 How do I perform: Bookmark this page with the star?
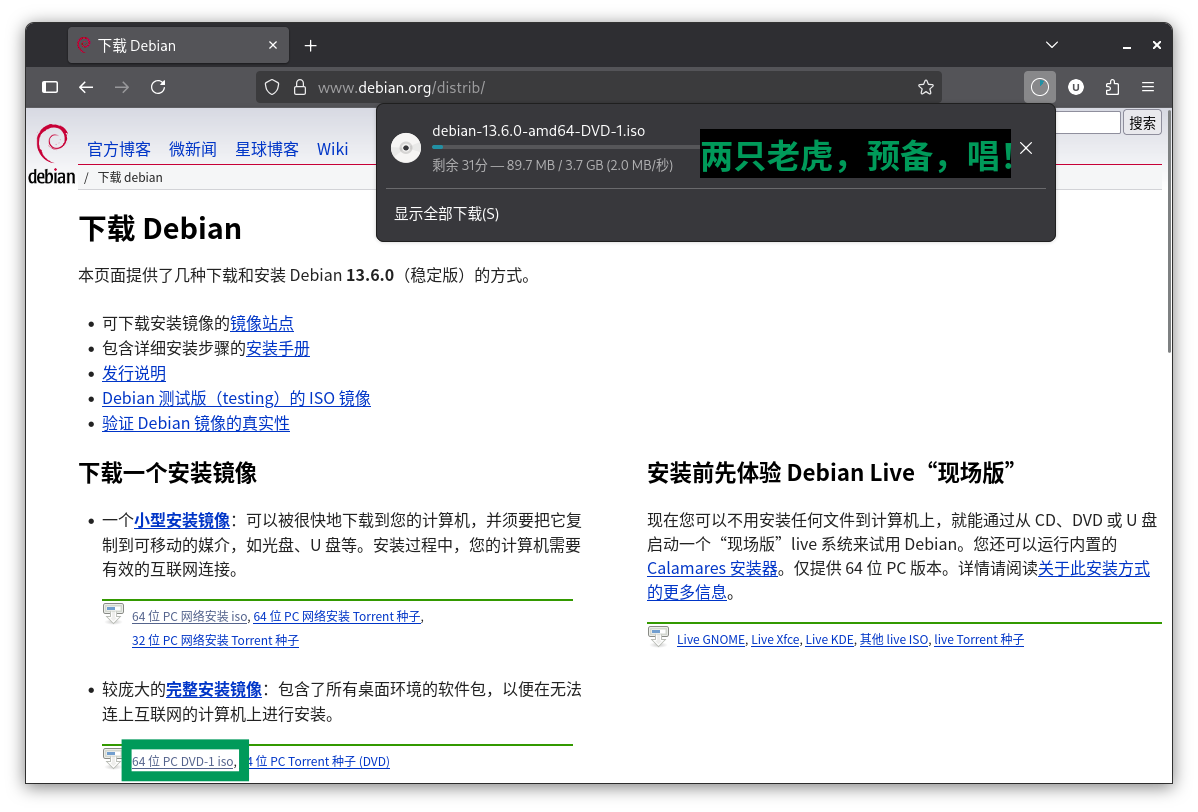926,87
